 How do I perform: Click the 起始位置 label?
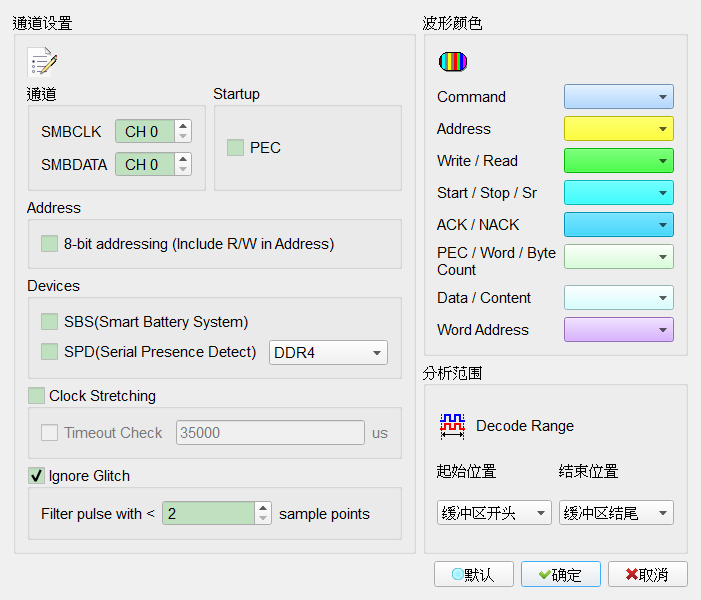coord(466,471)
